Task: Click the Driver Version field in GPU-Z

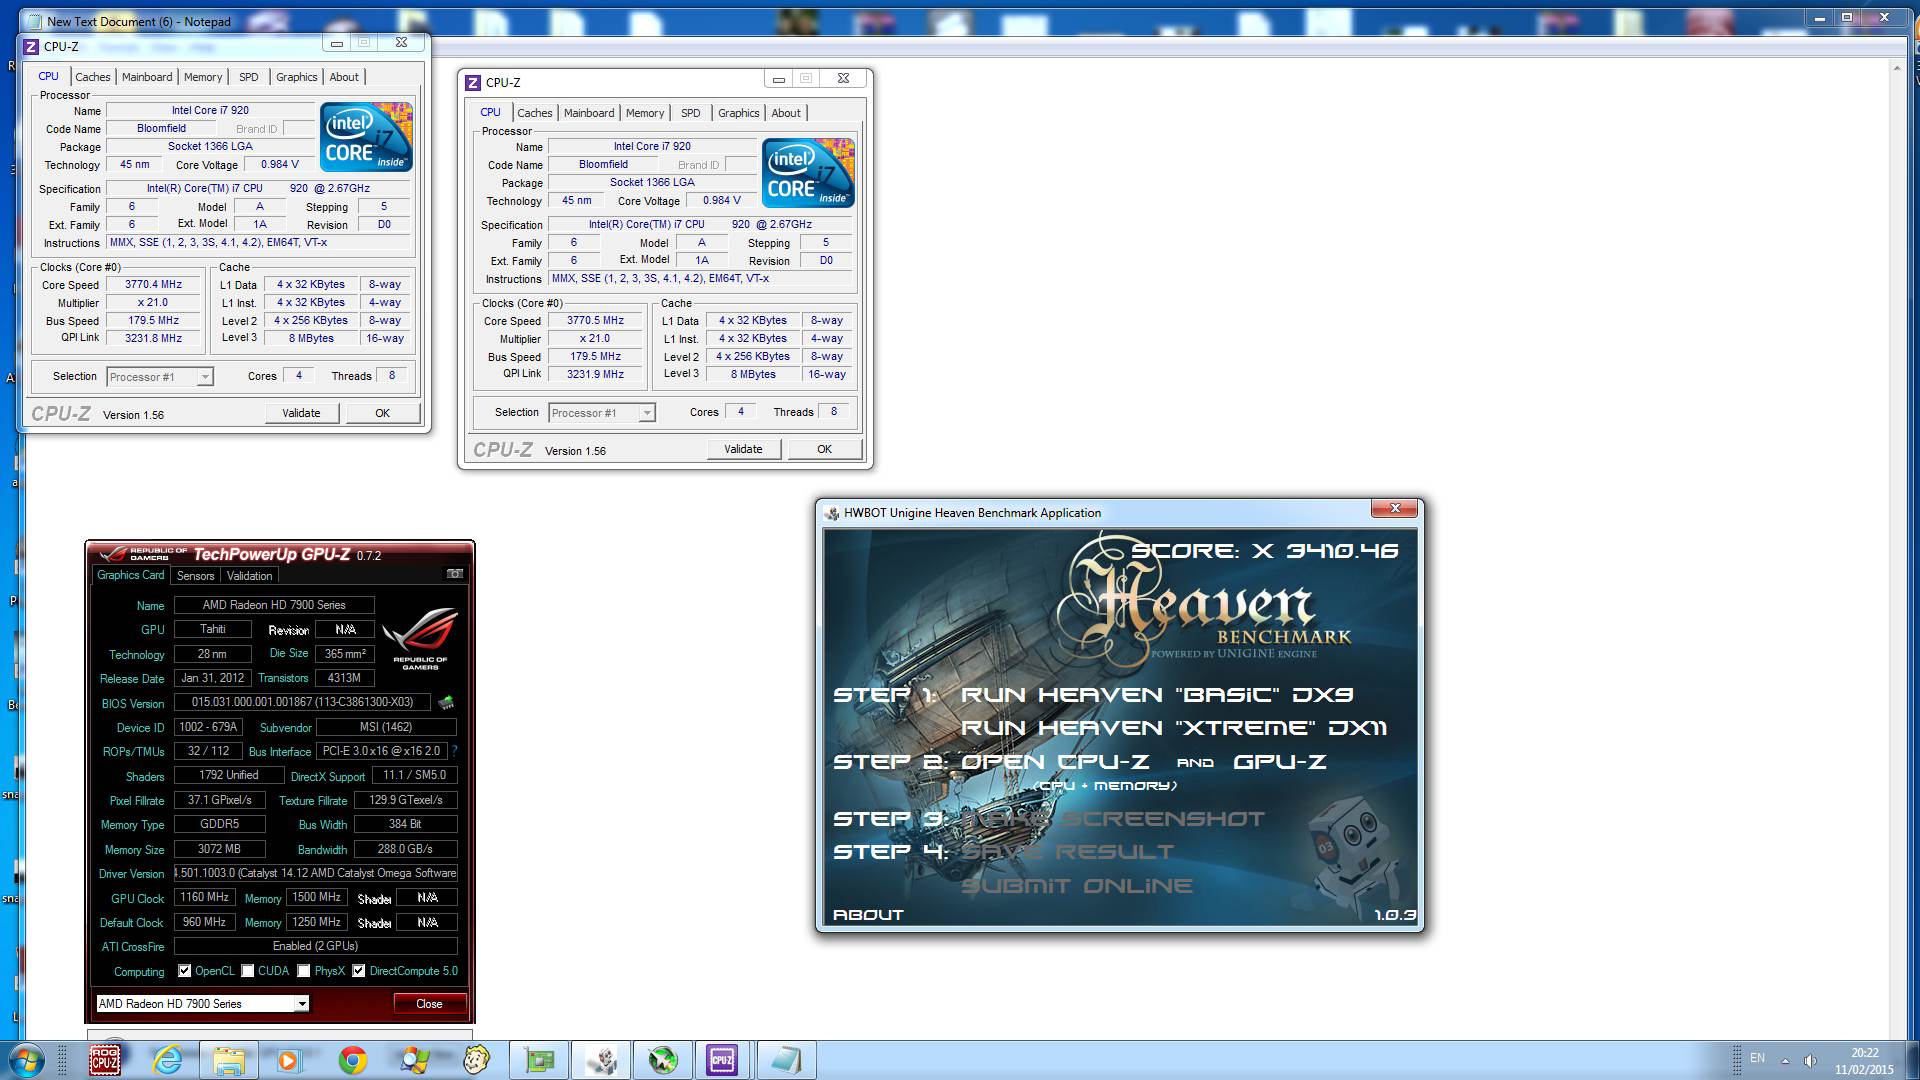Action: tap(316, 873)
